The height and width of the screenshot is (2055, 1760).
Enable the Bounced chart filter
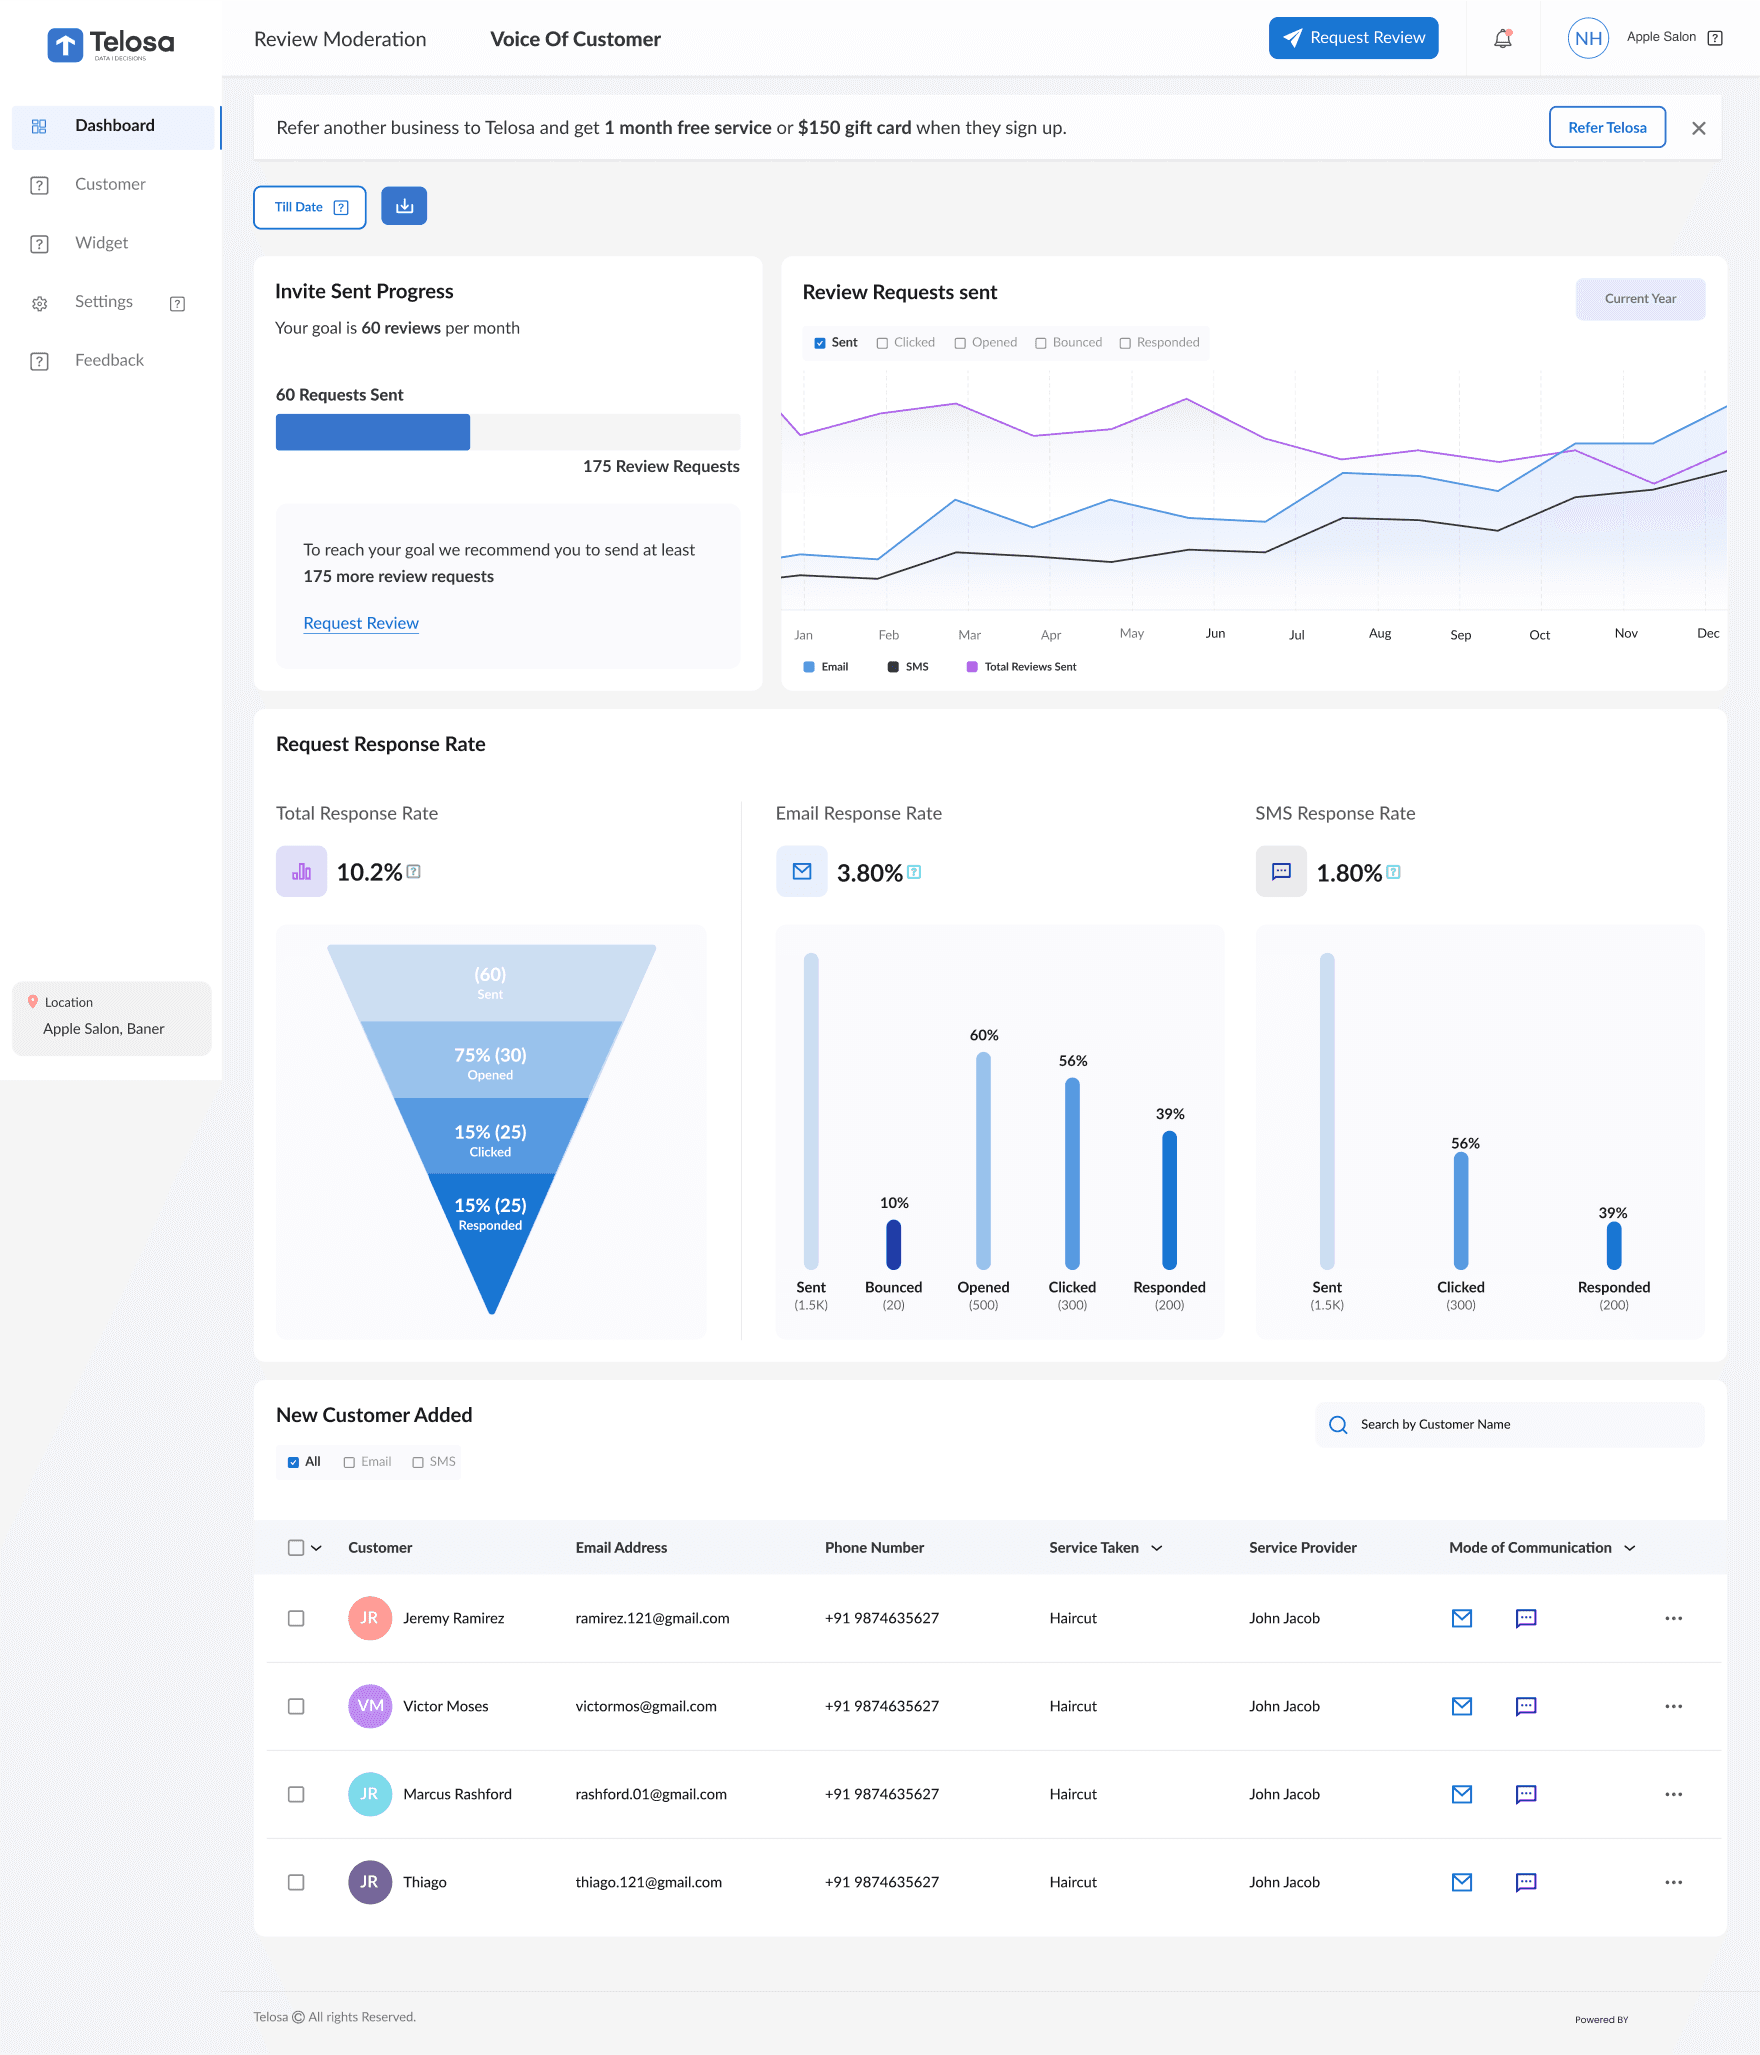(x=1041, y=343)
